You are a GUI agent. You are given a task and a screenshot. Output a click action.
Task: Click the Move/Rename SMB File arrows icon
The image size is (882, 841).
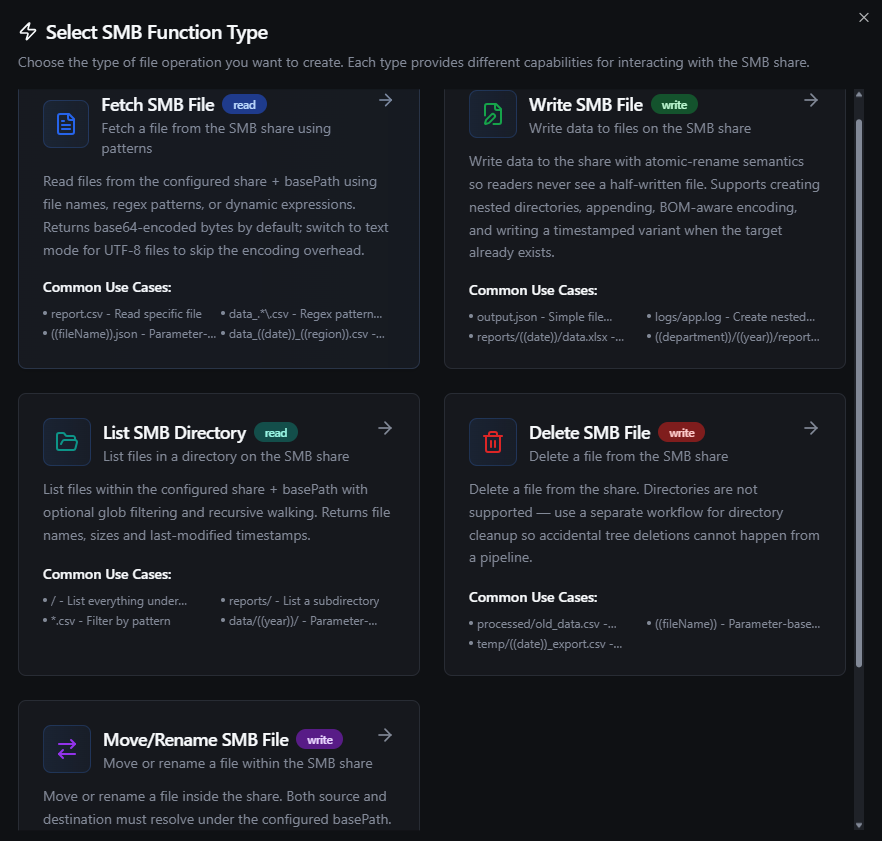67,749
